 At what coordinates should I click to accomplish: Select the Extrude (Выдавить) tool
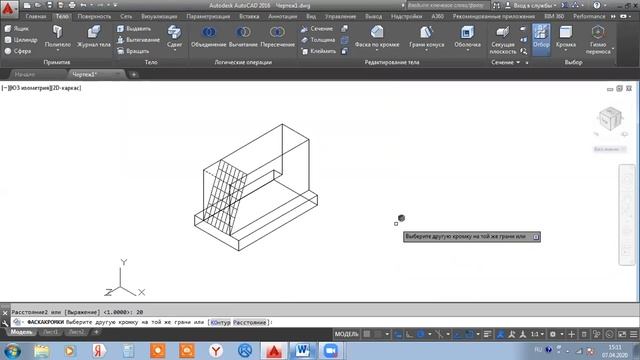(x=133, y=29)
